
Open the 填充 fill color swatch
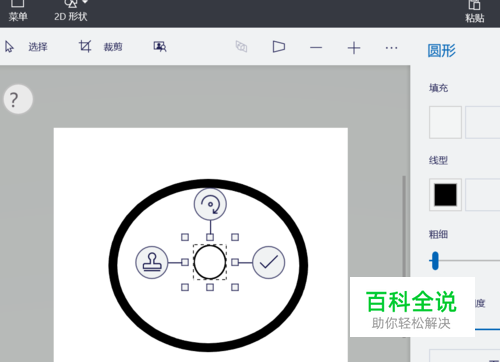click(445, 122)
